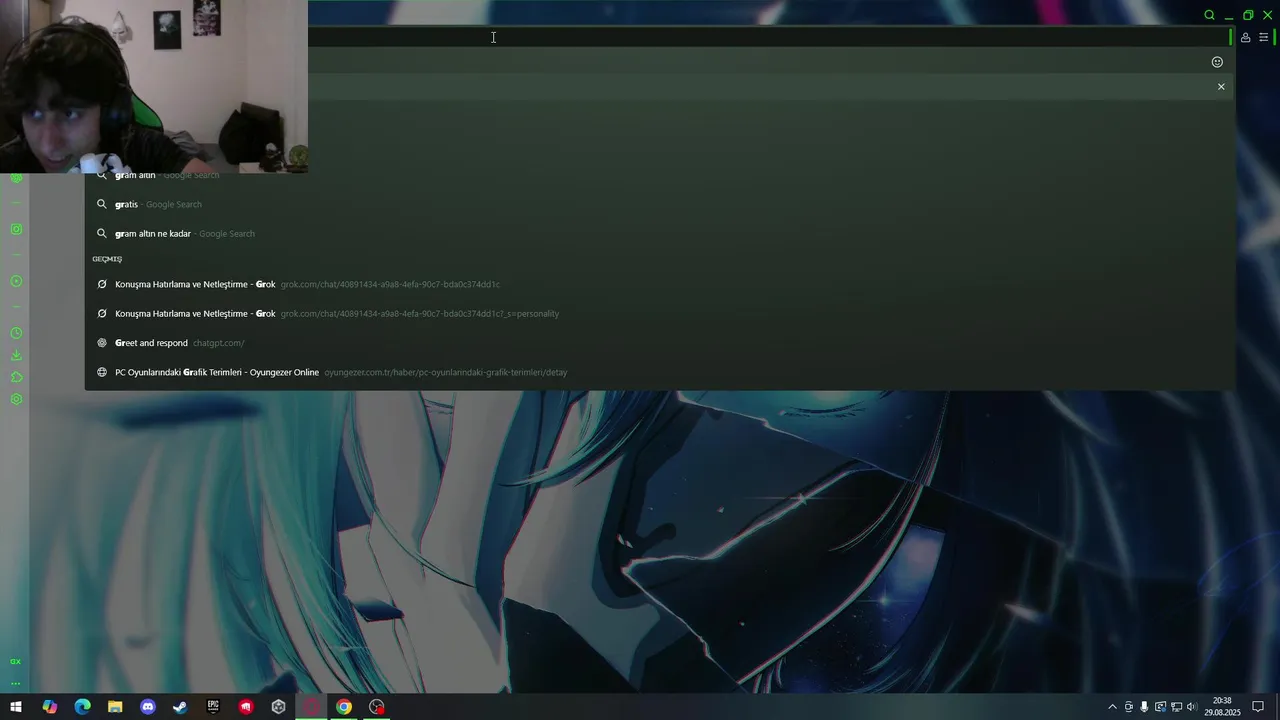Open the taskbar clock showing 20:38
This screenshot has height=720, width=1280.
point(1222,707)
